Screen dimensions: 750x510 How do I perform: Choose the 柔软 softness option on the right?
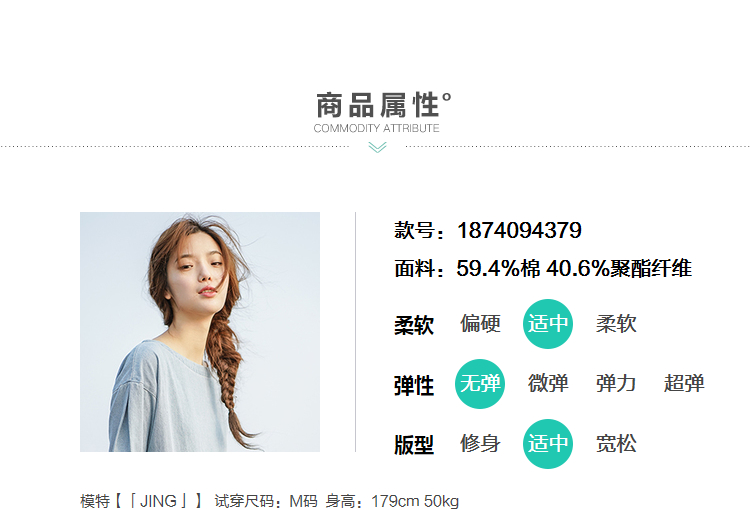coord(616,324)
